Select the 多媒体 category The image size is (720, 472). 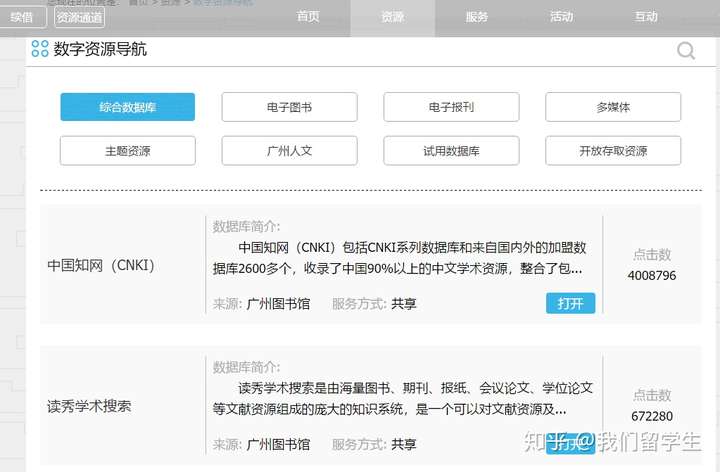point(613,107)
